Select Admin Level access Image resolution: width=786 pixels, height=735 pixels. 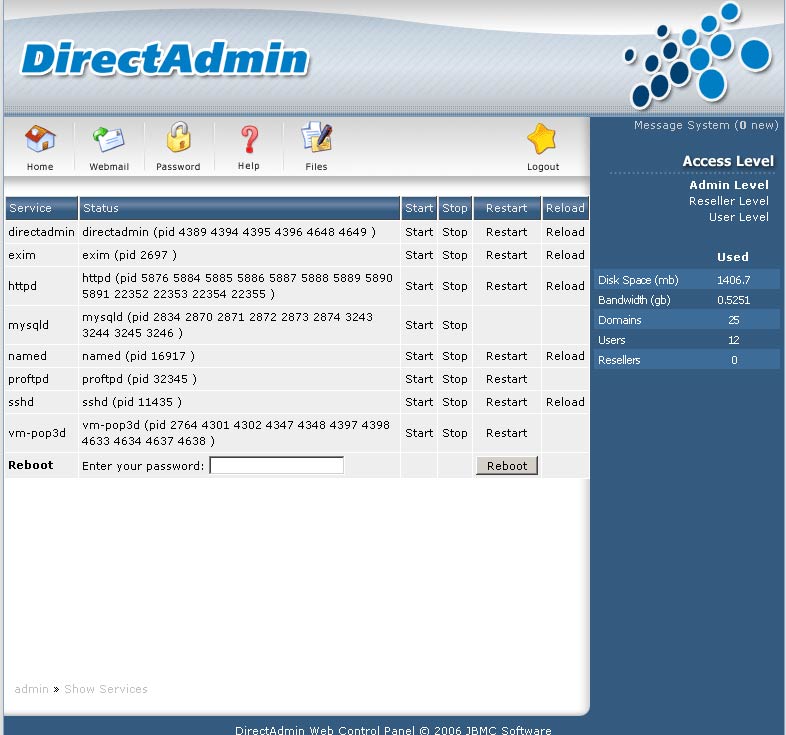pyautogui.click(x=728, y=185)
